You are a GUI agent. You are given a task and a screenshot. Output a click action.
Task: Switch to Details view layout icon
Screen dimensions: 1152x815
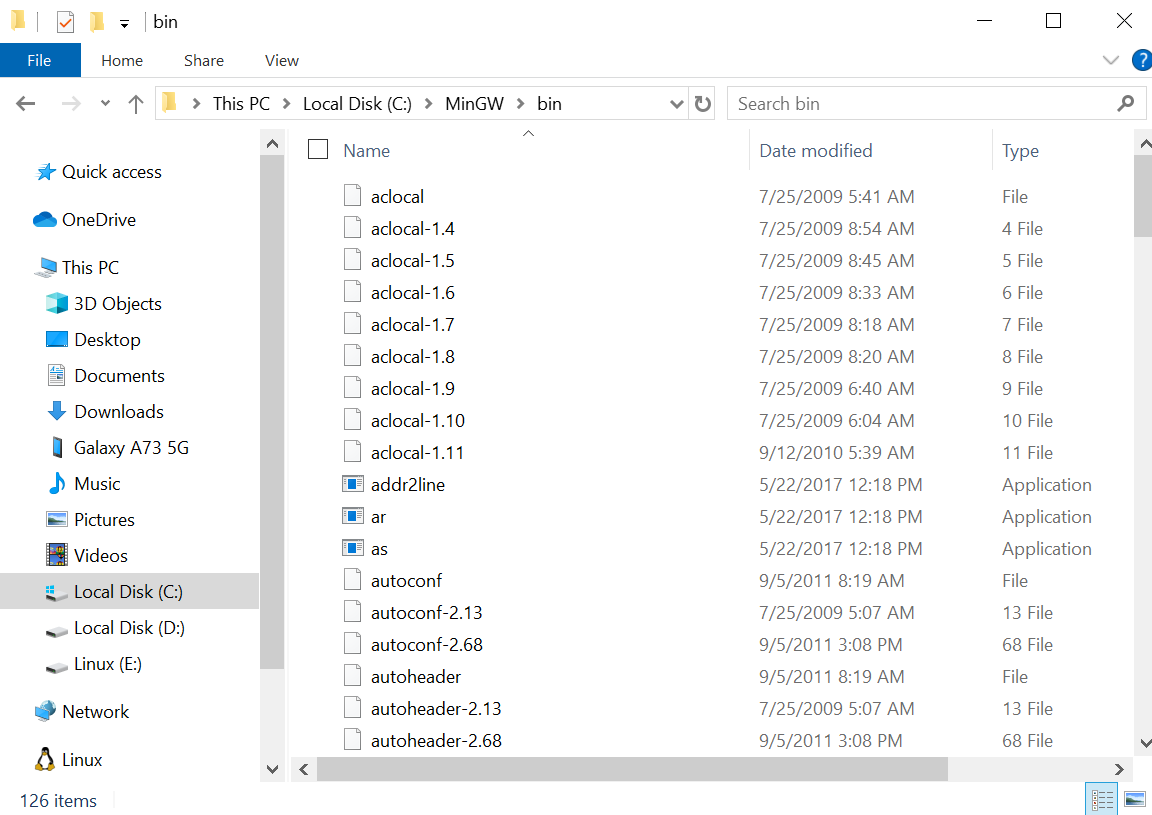[x=1101, y=800]
